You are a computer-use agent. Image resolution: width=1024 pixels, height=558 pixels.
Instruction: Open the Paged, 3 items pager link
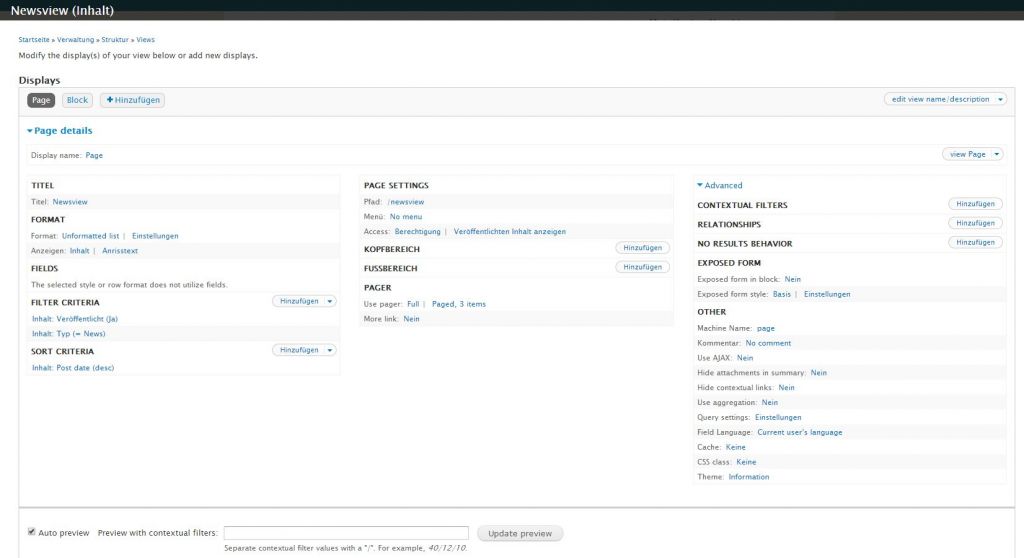pos(459,304)
